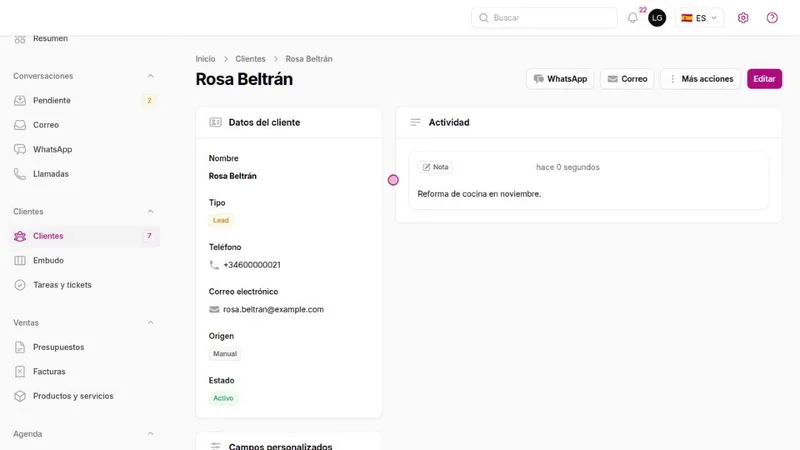Click the envelope icon beside the email address
The image size is (800, 450).
[x=214, y=310]
